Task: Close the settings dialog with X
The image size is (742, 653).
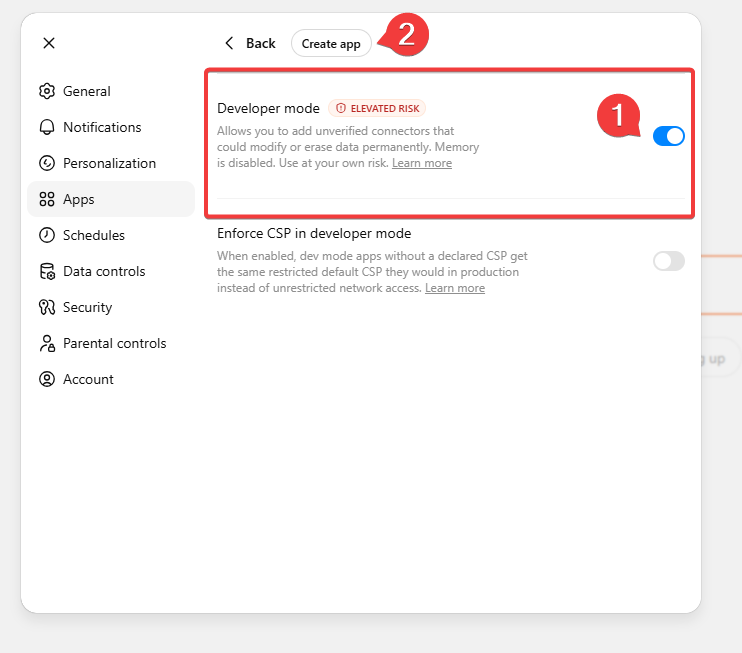Action: [49, 43]
